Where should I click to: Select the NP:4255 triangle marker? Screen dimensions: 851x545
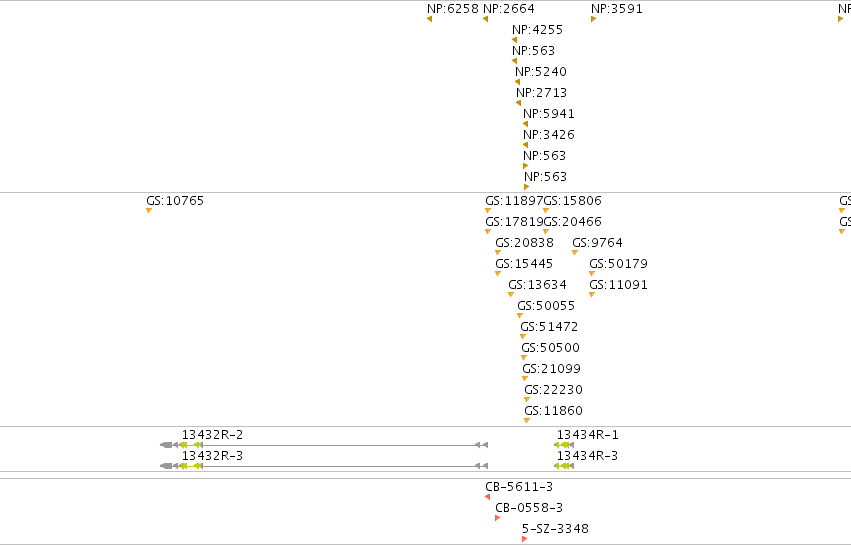515,40
